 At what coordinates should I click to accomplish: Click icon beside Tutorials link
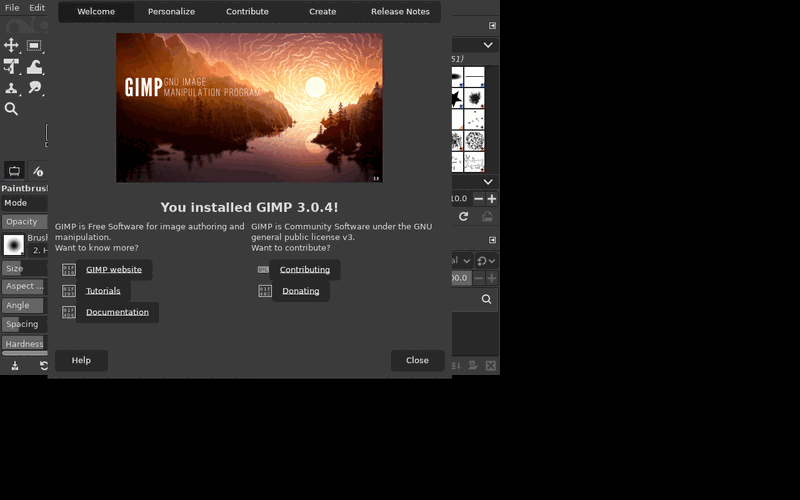[68, 291]
